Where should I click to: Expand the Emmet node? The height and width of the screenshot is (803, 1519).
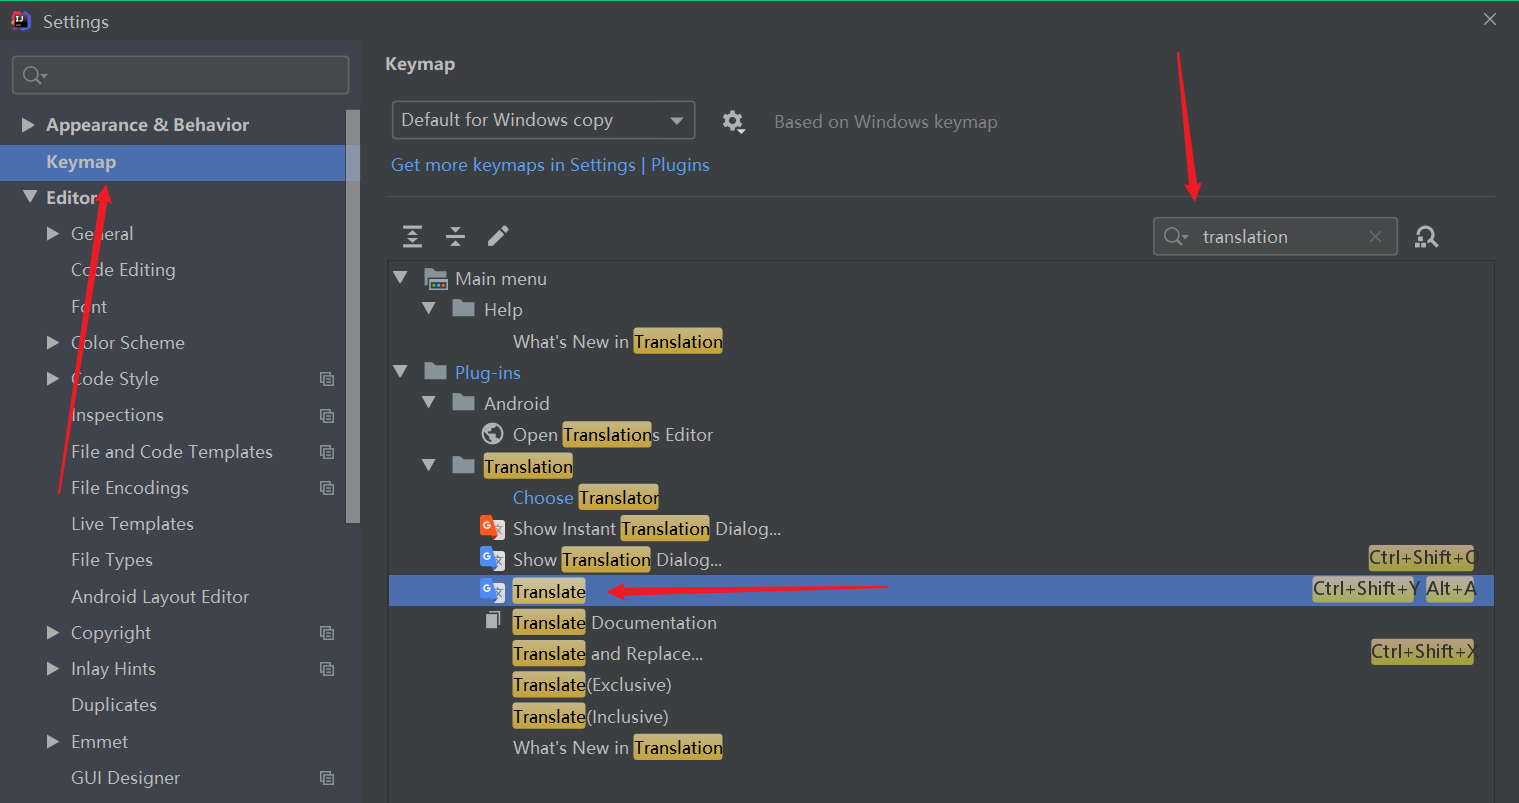pyautogui.click(x=53, y=741)
